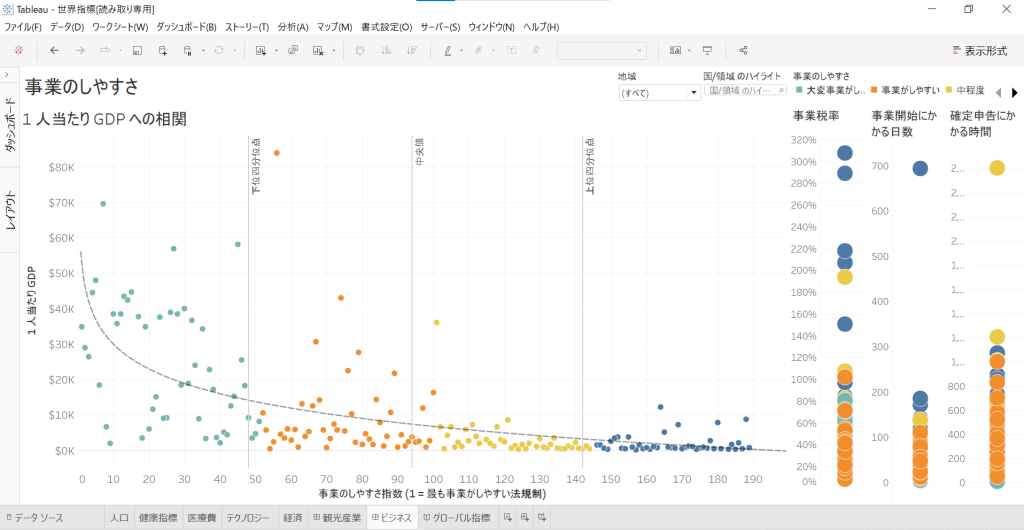1024x530 pixels.
Task: Click the Swap rows and columns icon
Action: (360, 50)
